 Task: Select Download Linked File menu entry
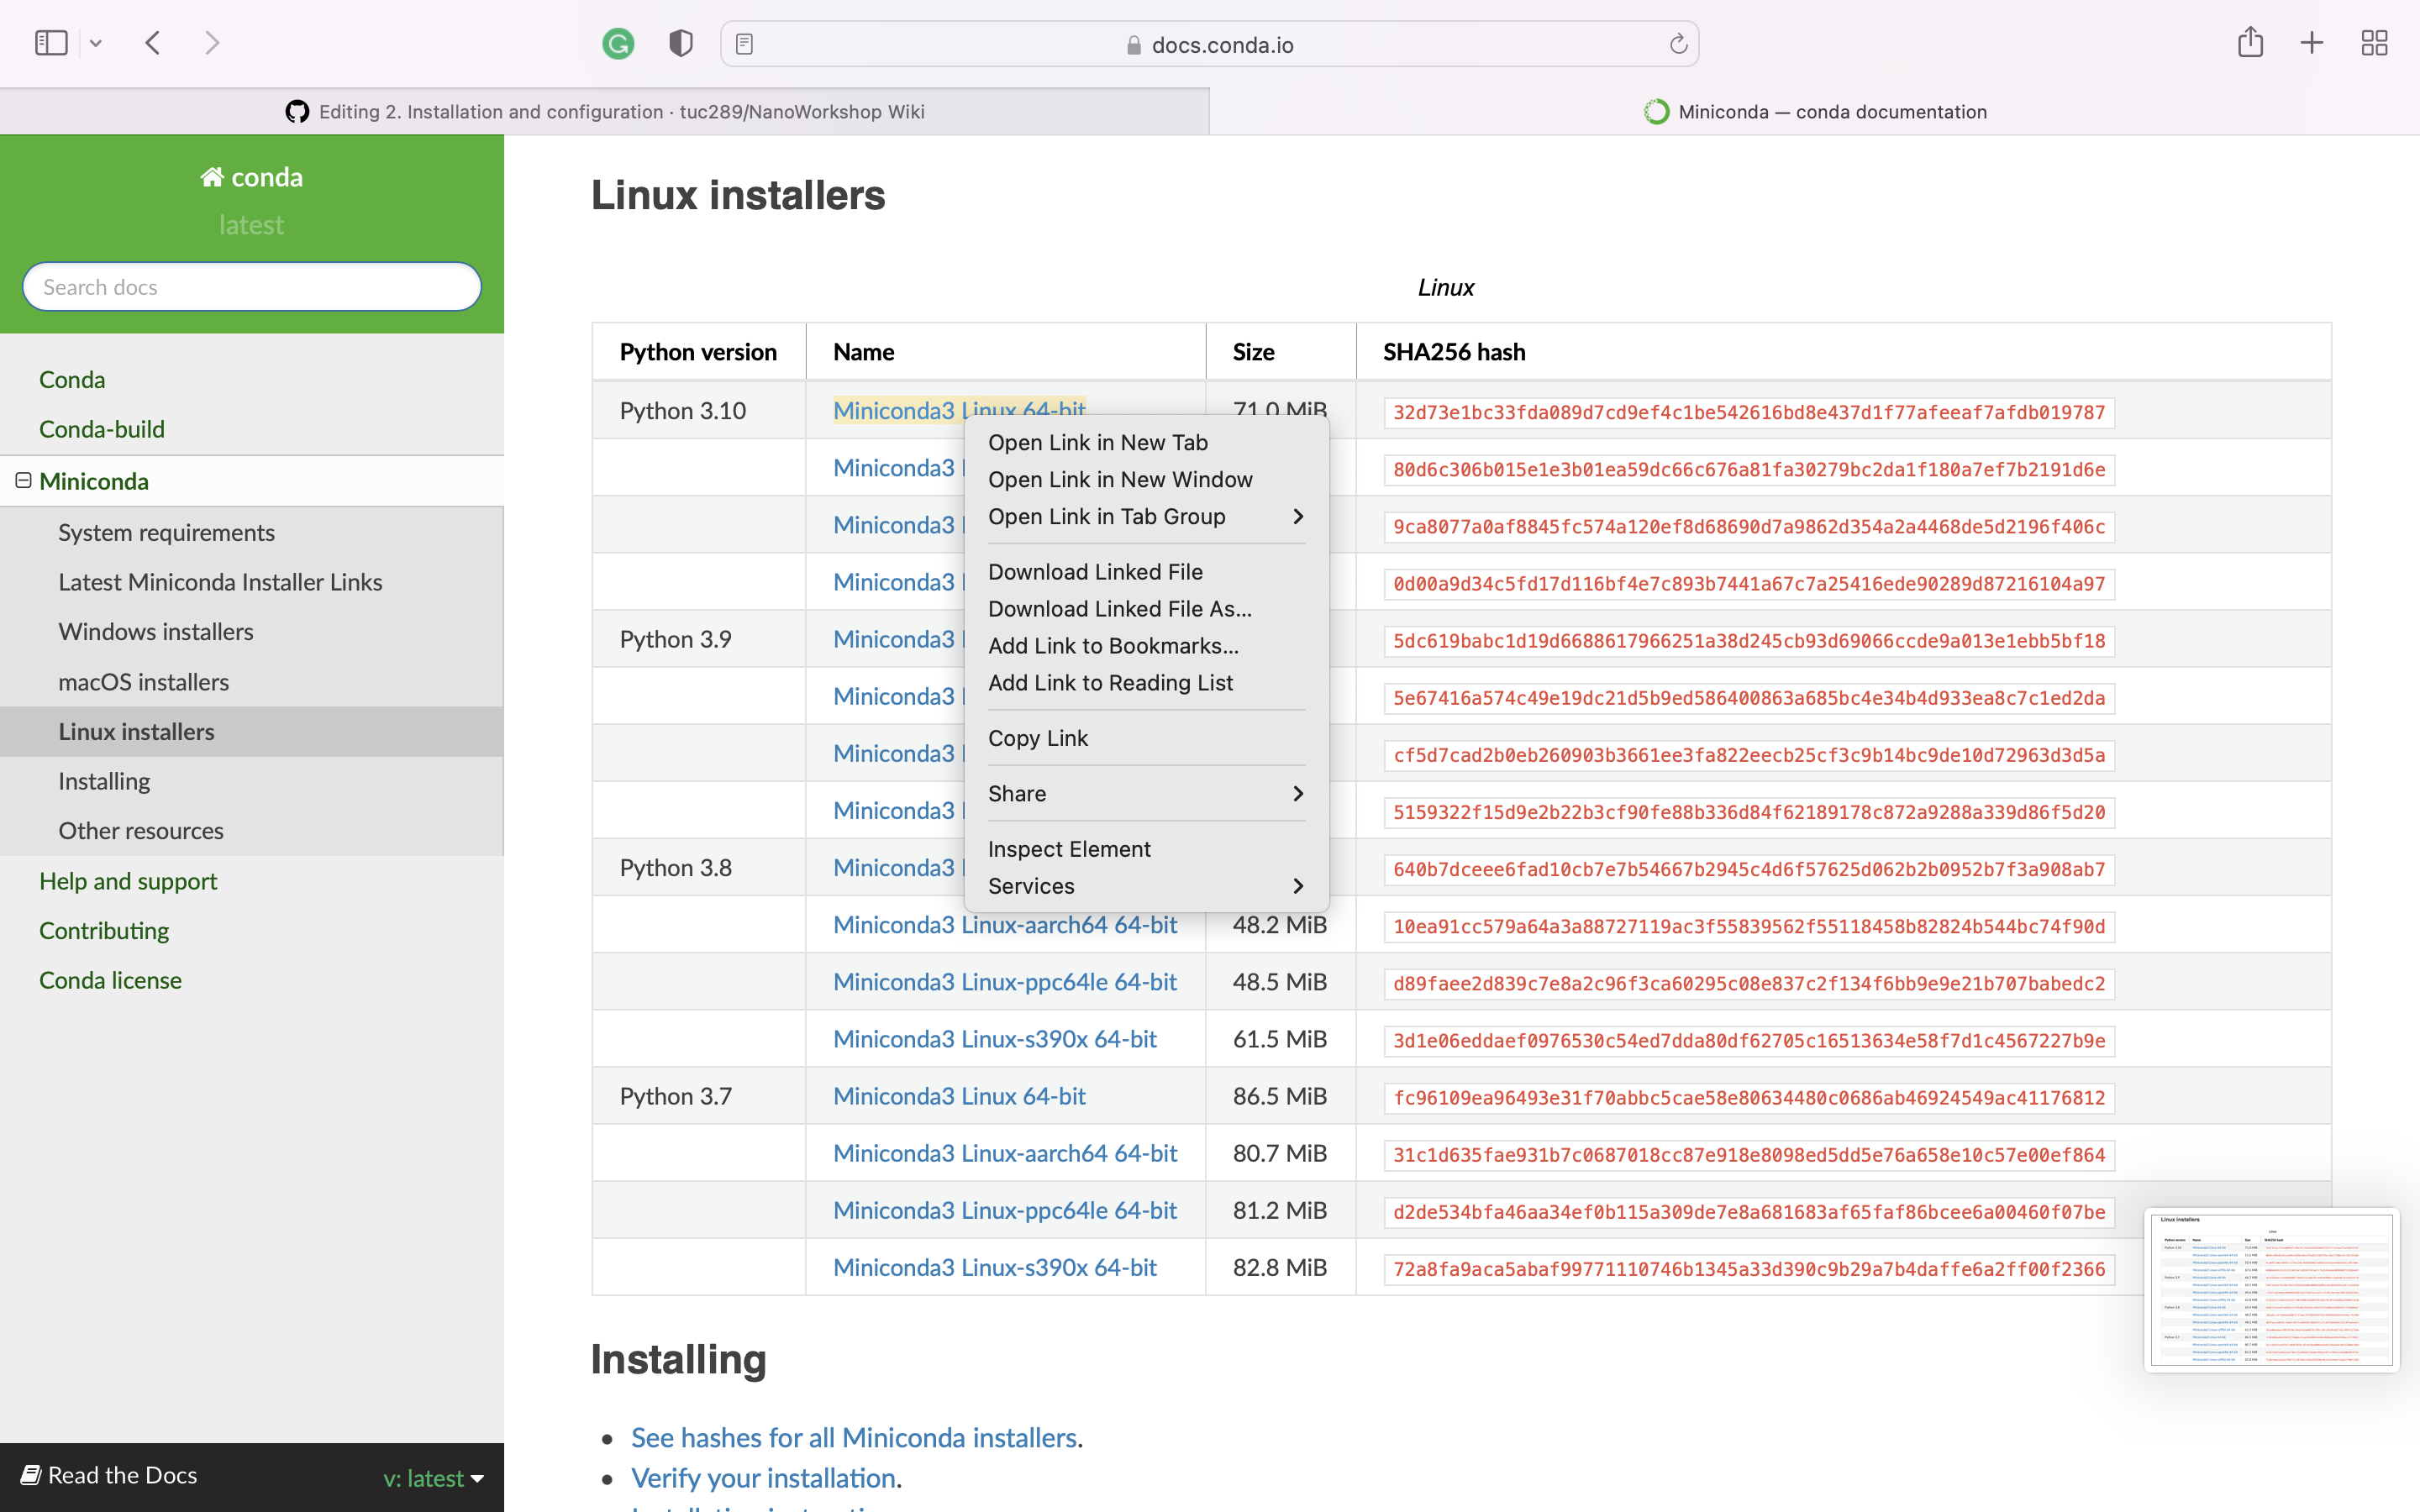1095,572
